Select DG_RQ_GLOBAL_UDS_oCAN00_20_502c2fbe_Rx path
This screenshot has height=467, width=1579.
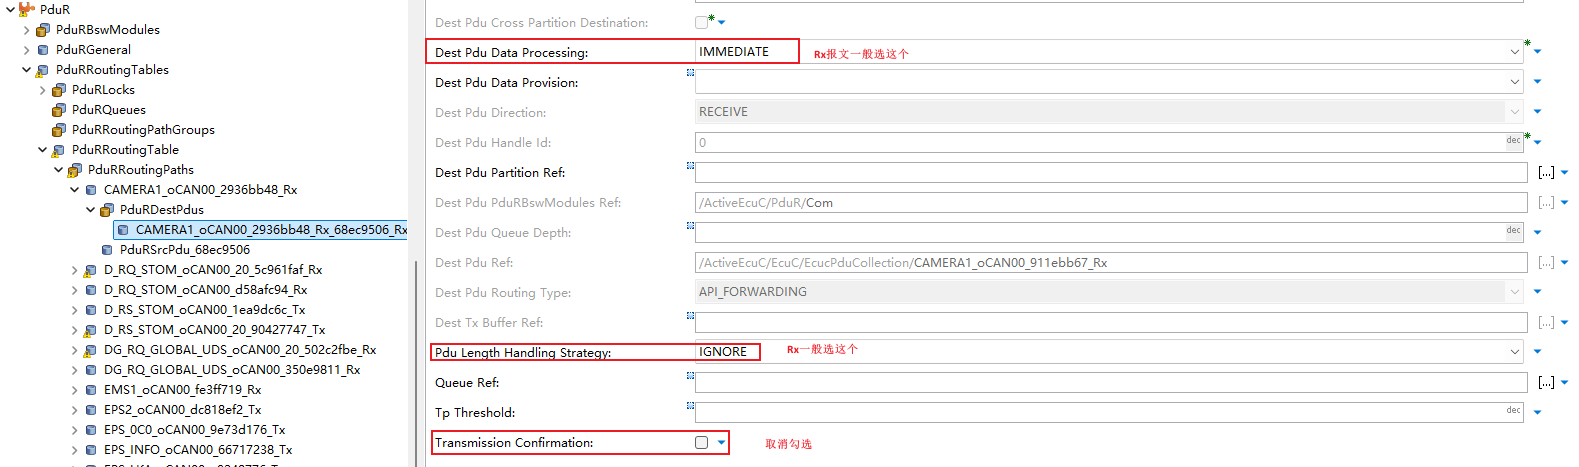pyautogui.click(x=240, y=350)
